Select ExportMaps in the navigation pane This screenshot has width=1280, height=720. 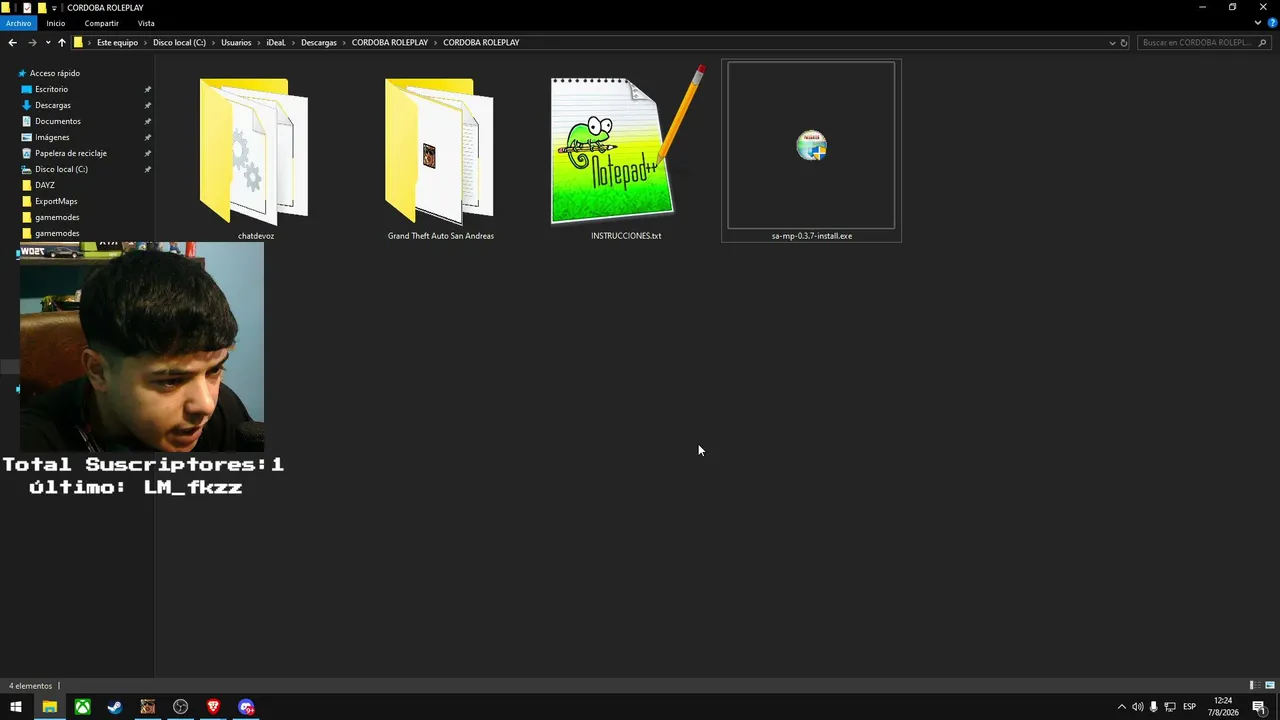pyautogui.click(x=55, y=201)
